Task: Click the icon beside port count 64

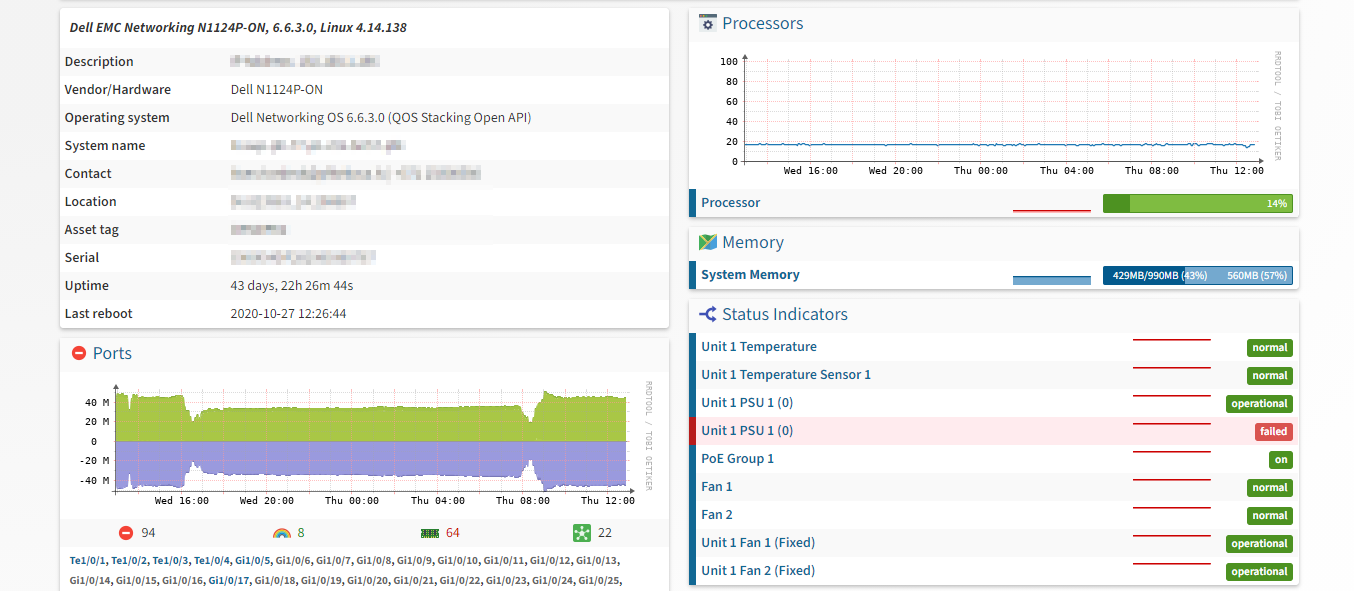Action: pos(431,533)
